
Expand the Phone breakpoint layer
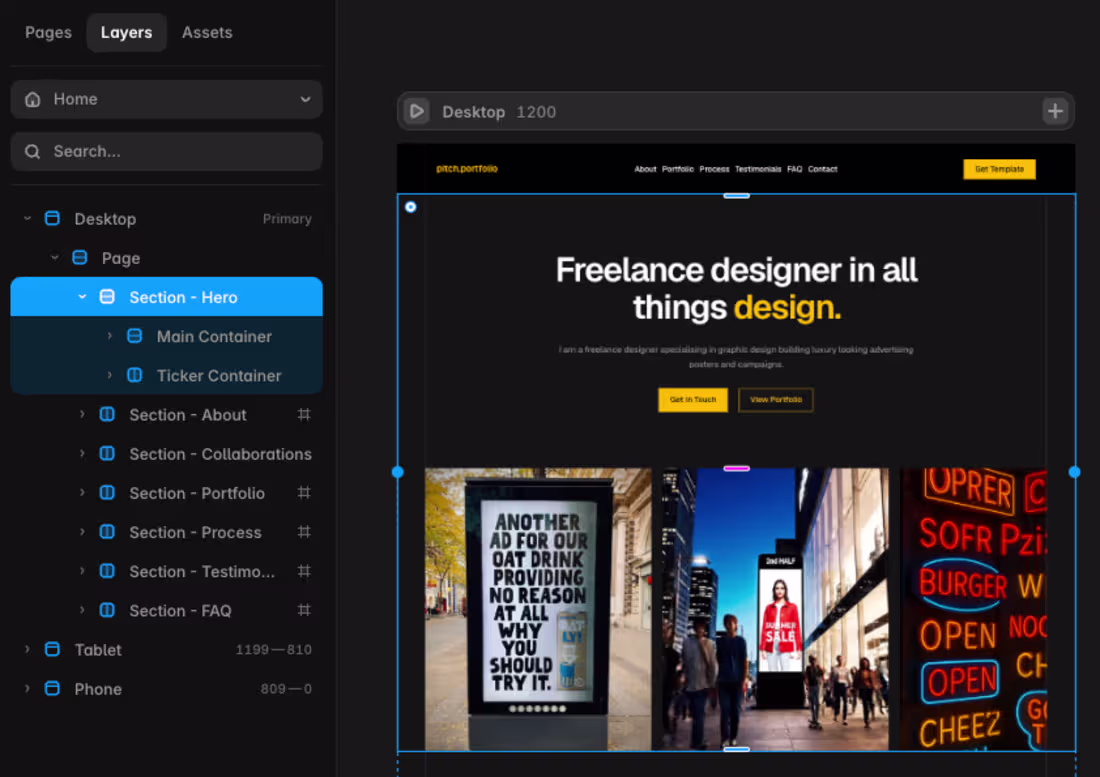click(x=27, y=689)
